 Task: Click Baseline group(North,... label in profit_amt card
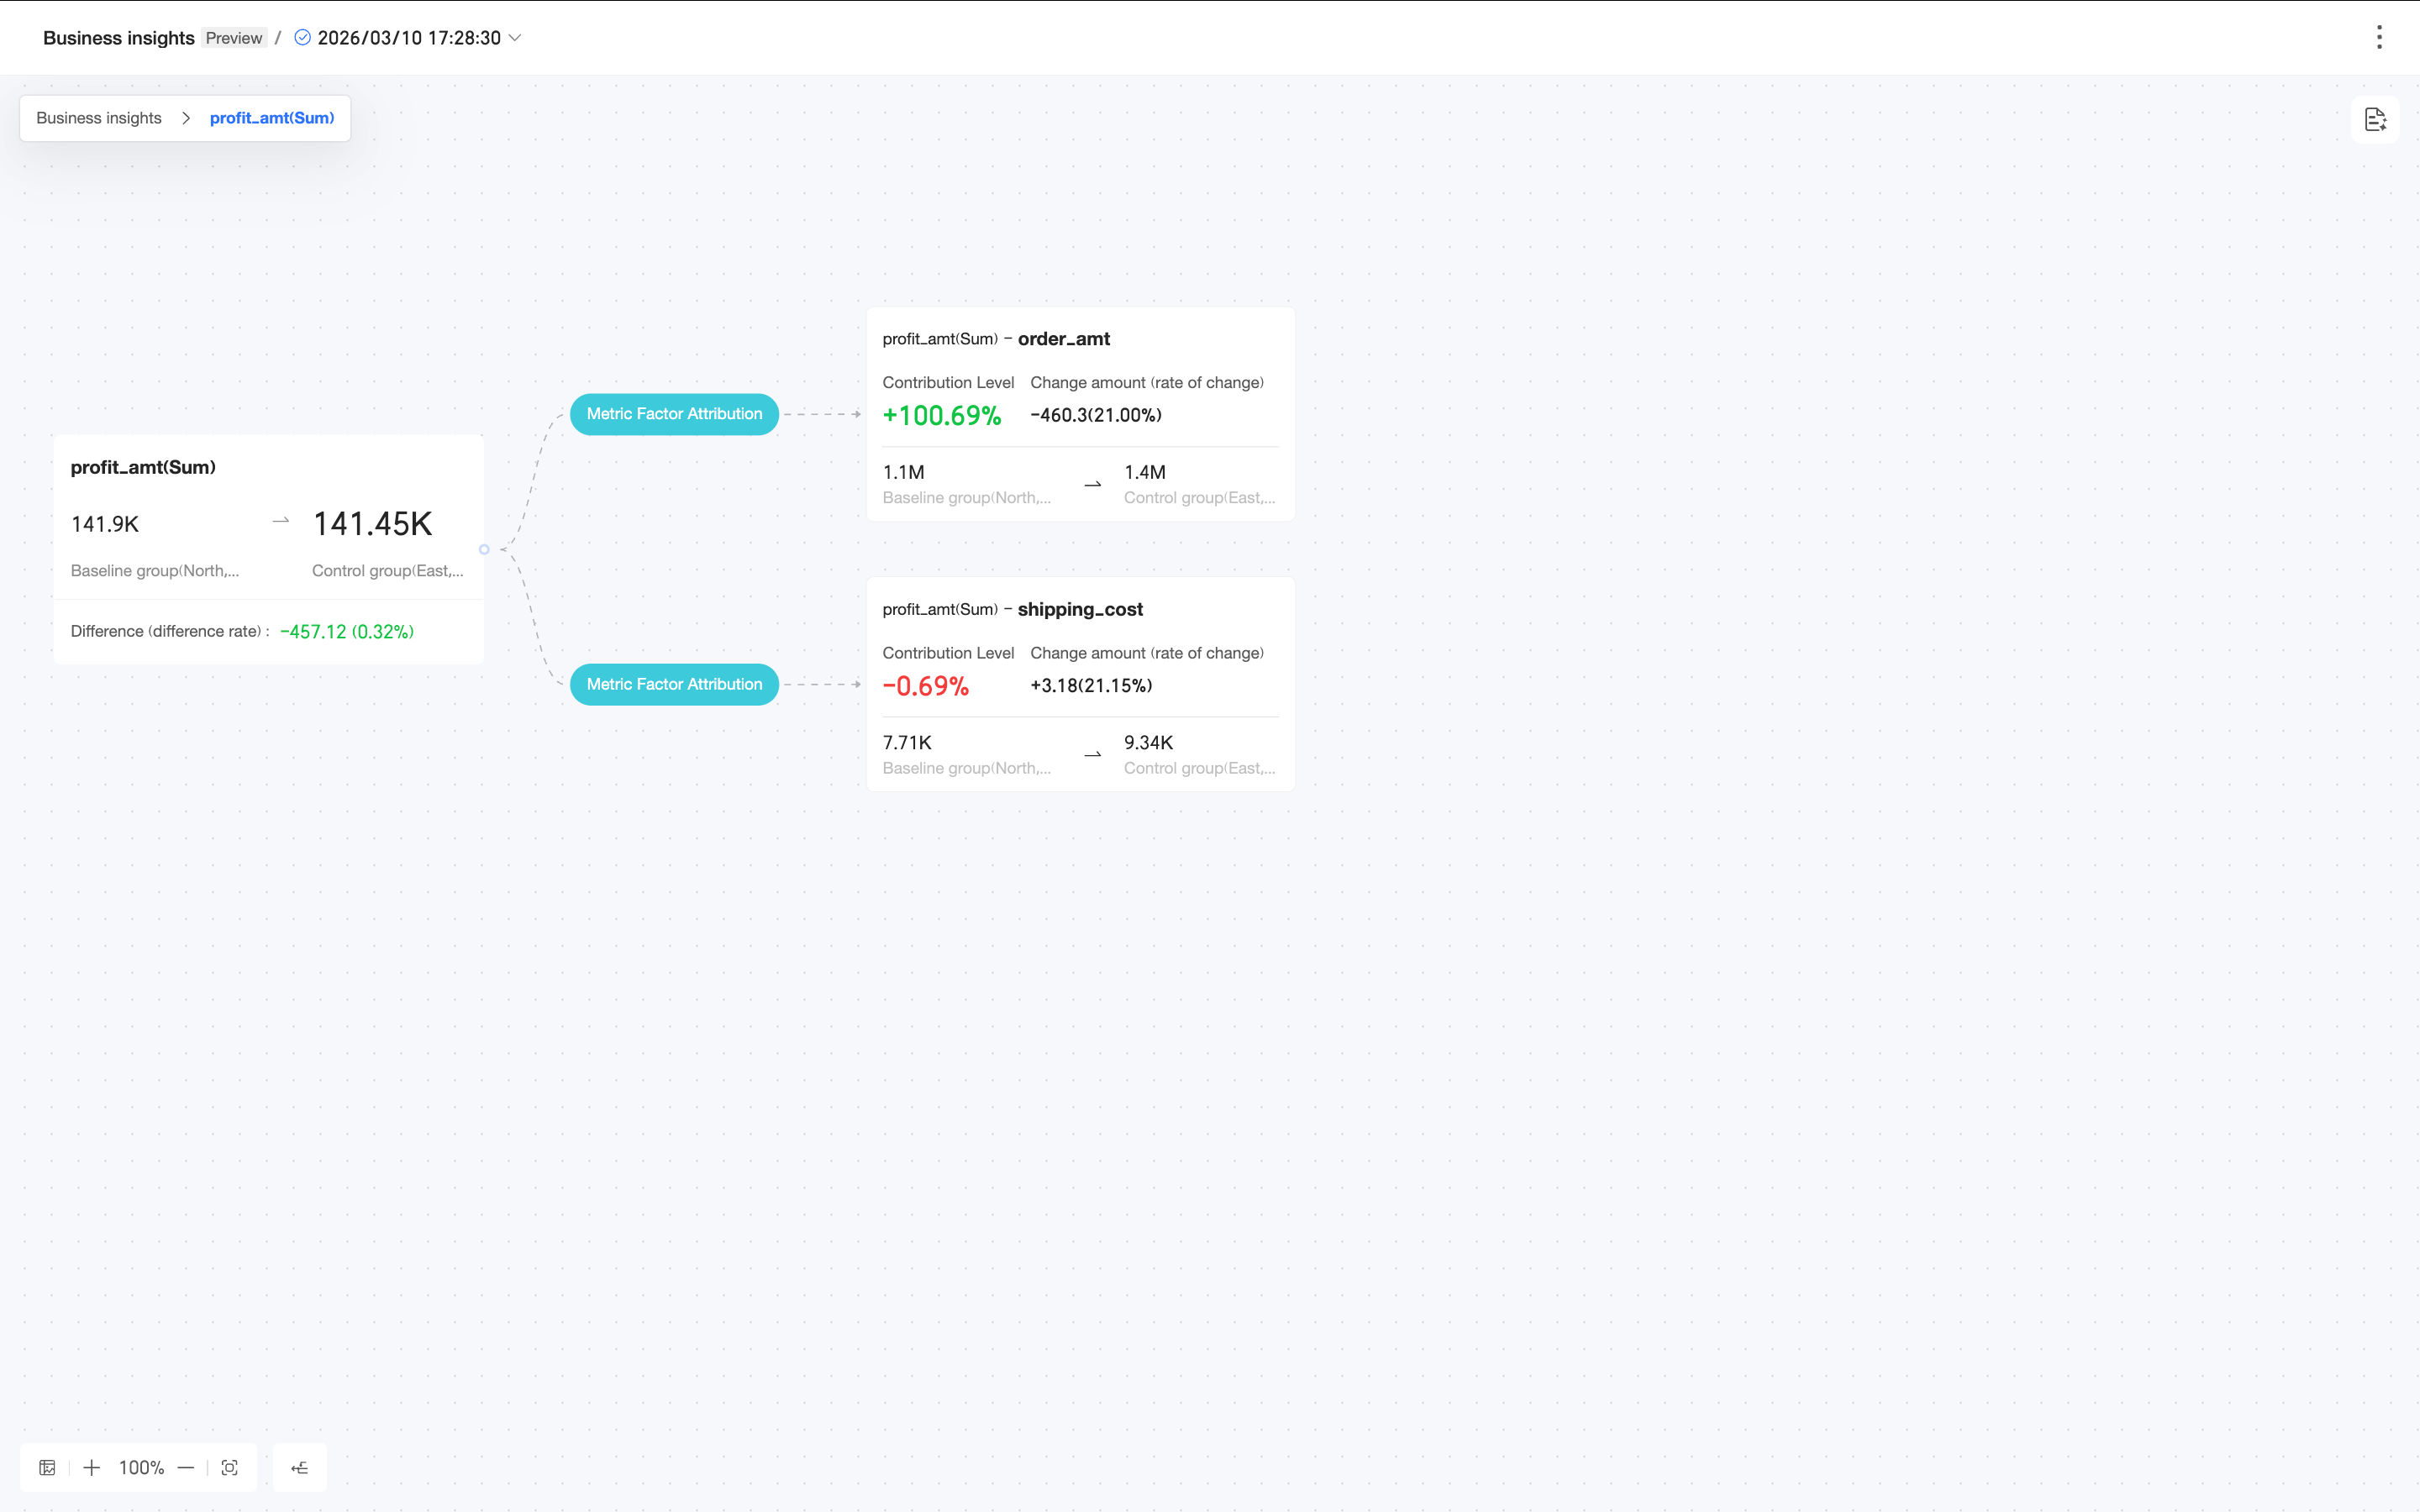point(155,570)
